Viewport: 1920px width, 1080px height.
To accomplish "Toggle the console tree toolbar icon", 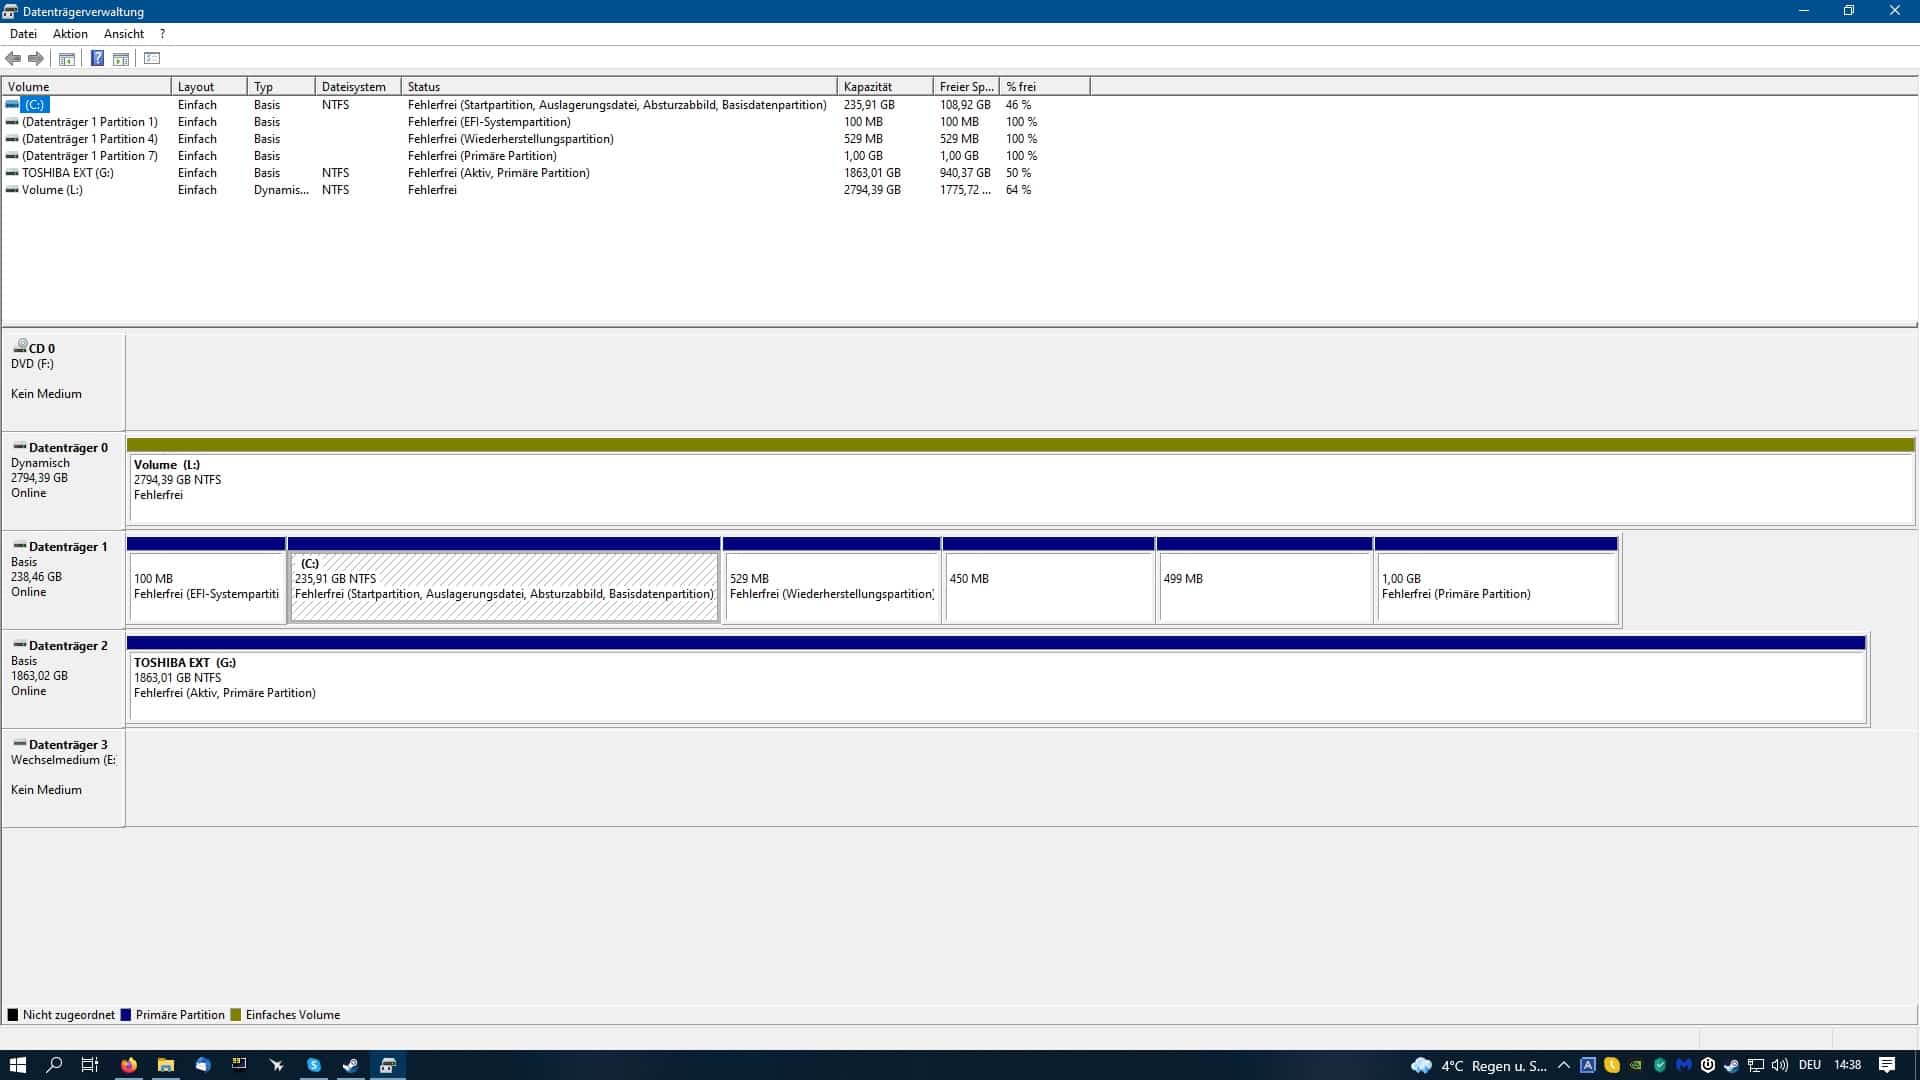I will click(67, 58).
